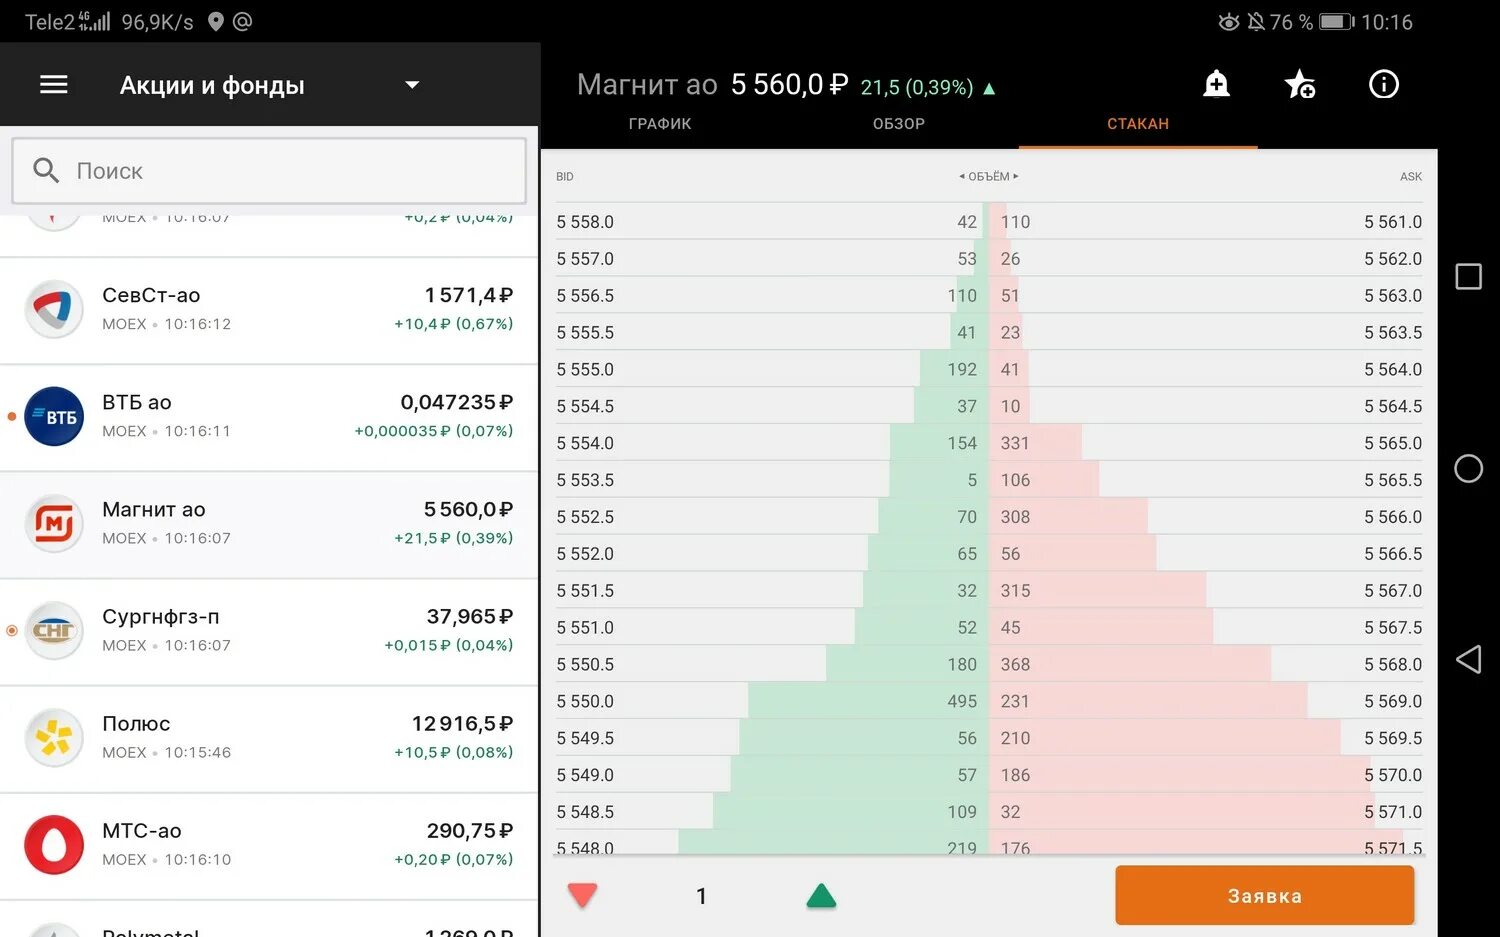Tap the СевСт-ао price 1 571,4 ₽
This screenshot has width=1500, height=937.
[x=469, y=295]
